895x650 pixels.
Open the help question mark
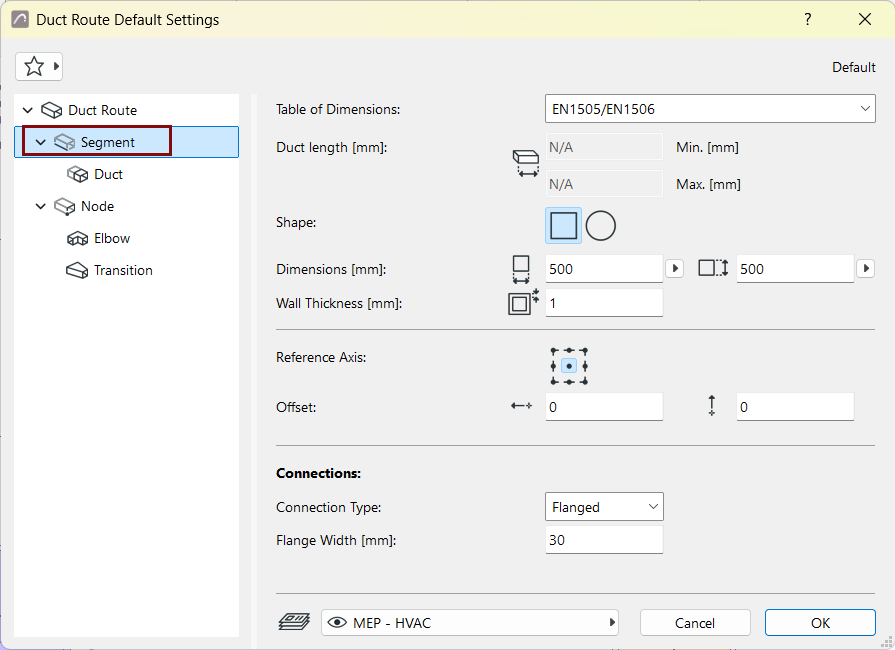click(808, 19)
